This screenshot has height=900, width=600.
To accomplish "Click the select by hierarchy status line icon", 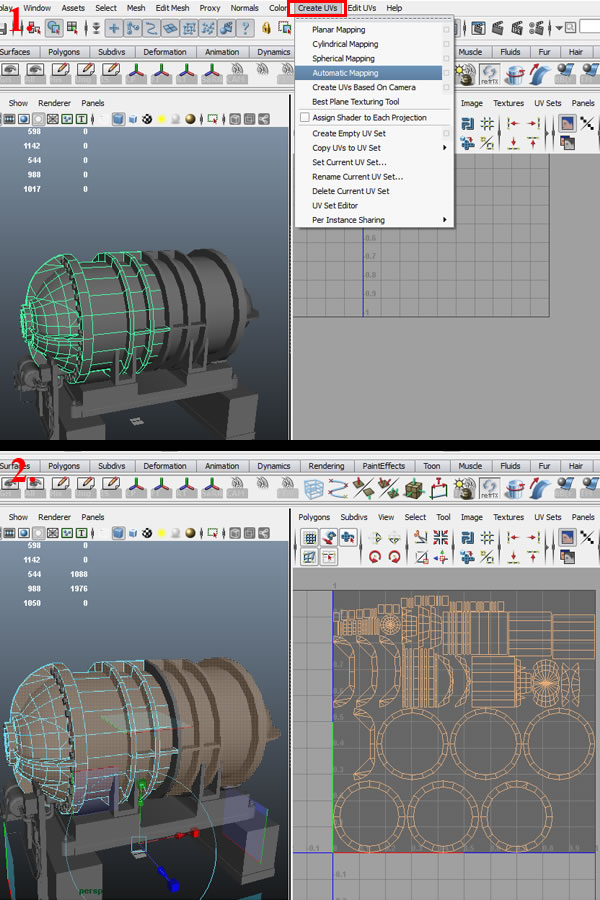I will click(34, 28).
